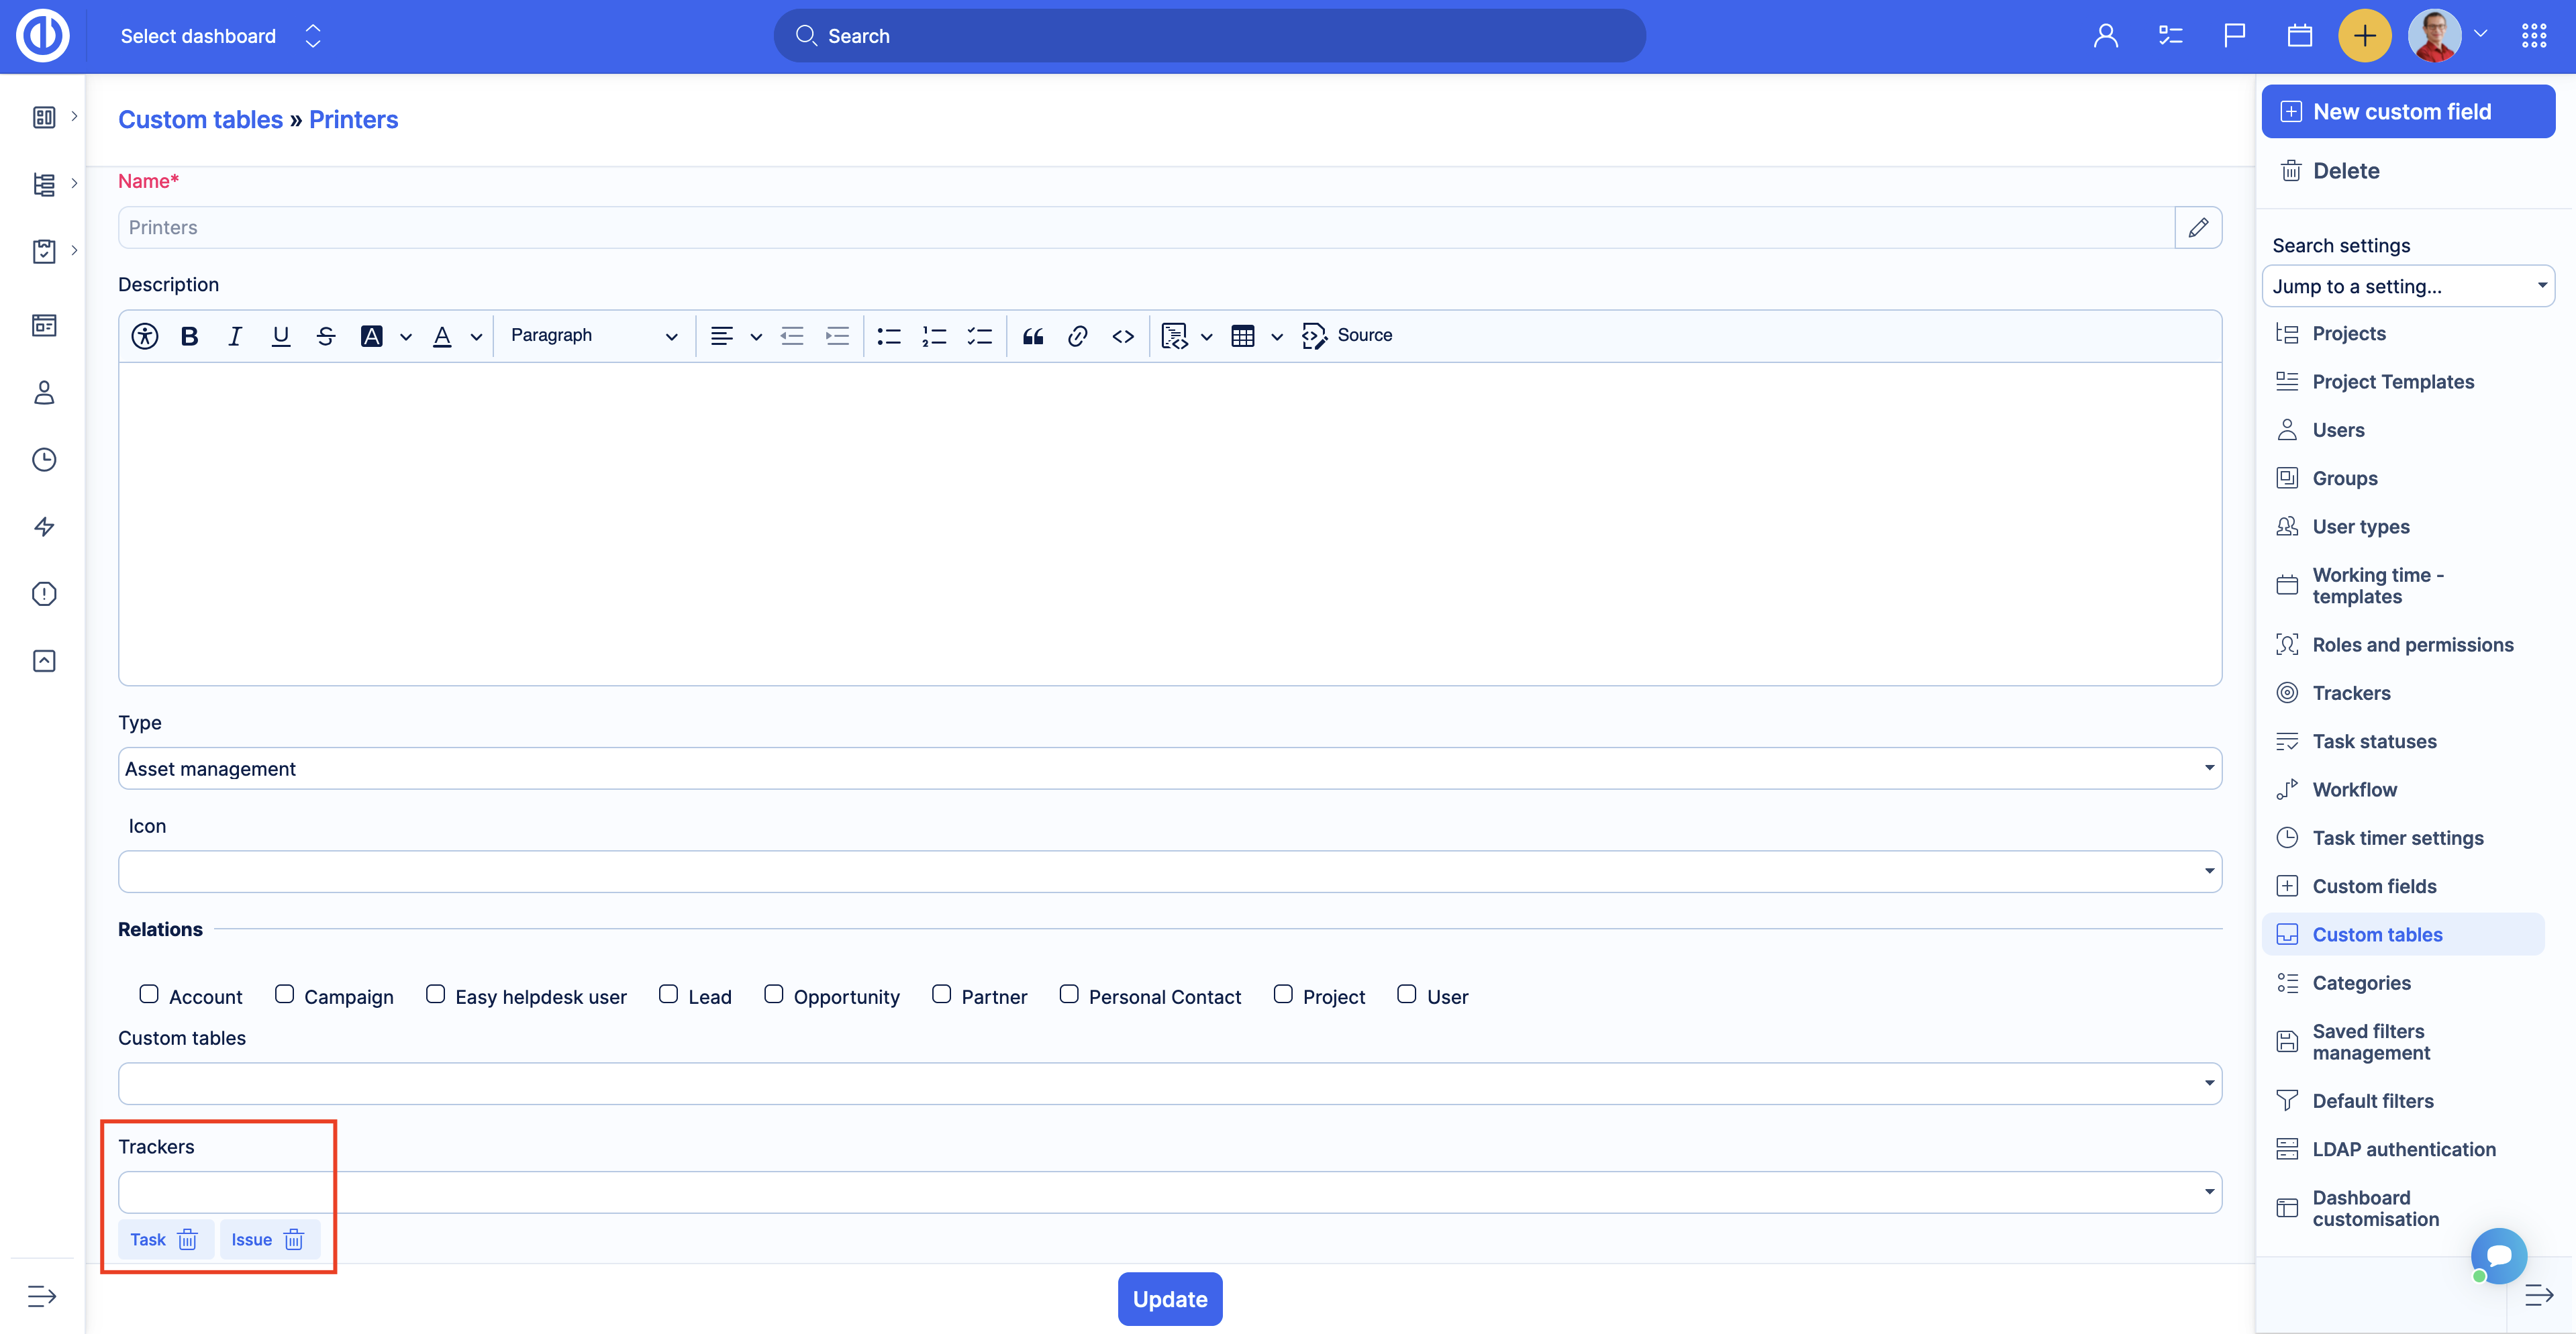The width and height of the screenshot is (2576, 1334).
Task: Click the New custom field button
Action: [2407, 112]
